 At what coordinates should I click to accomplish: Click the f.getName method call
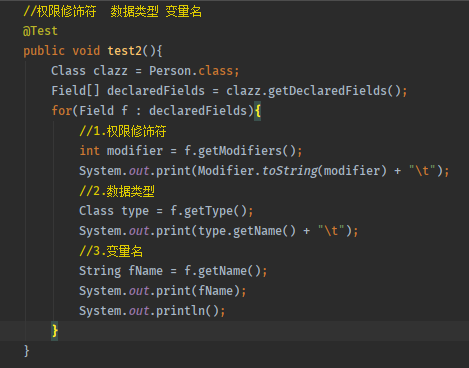tap(222, 271)
